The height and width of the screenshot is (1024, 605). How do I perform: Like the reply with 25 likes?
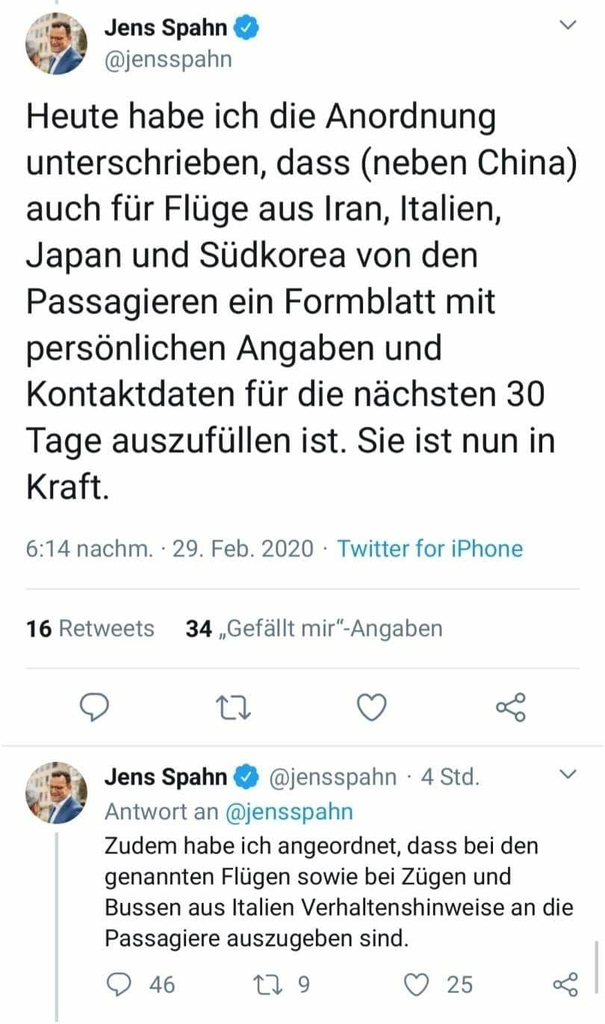(x=416, y=985)
